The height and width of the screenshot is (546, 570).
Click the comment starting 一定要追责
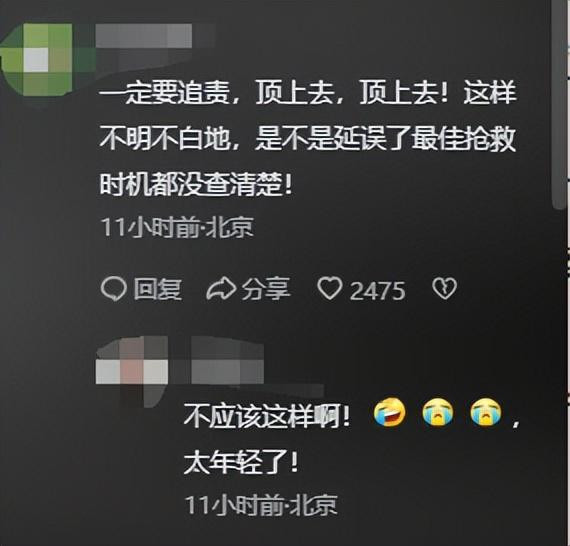tap(308, 138)
